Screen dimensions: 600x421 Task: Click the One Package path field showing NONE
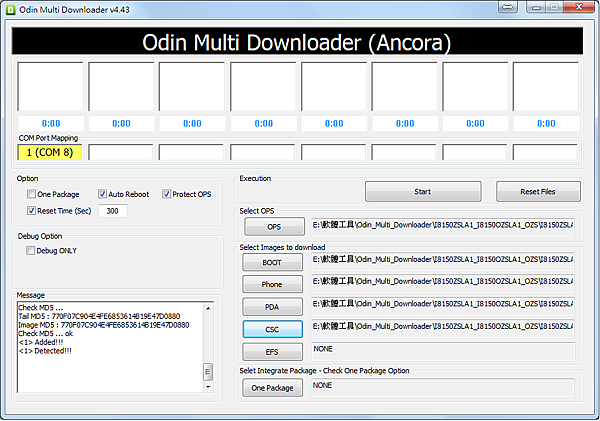click(443, 387)
